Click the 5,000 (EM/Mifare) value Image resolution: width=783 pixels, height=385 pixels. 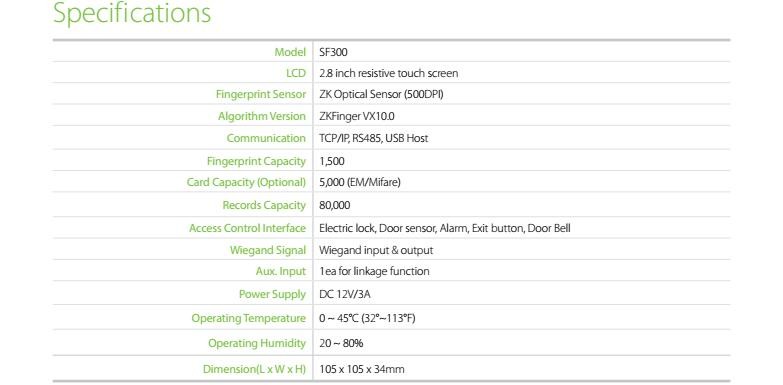pos(360,182)
